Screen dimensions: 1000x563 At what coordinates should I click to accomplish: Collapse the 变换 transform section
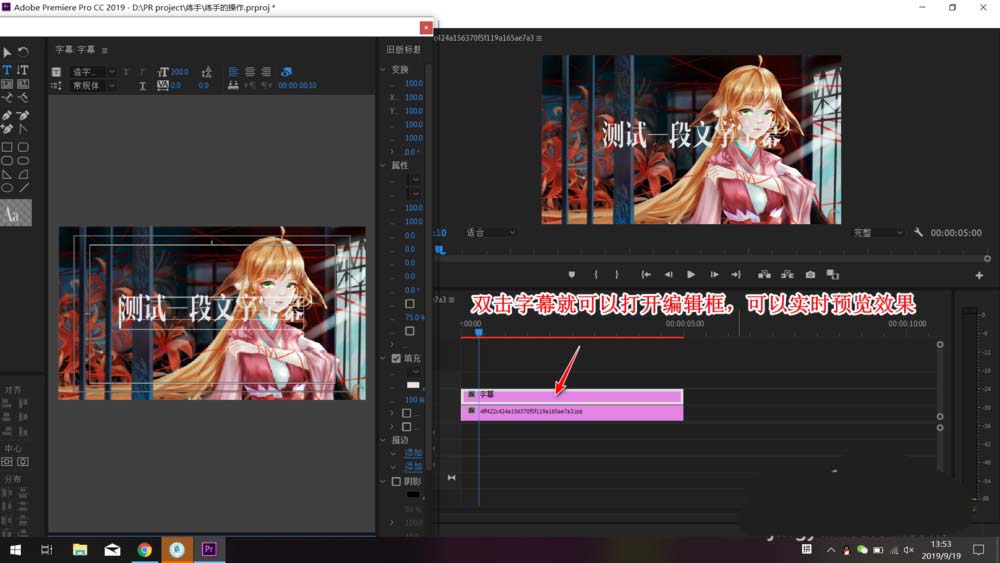[383, 69]
